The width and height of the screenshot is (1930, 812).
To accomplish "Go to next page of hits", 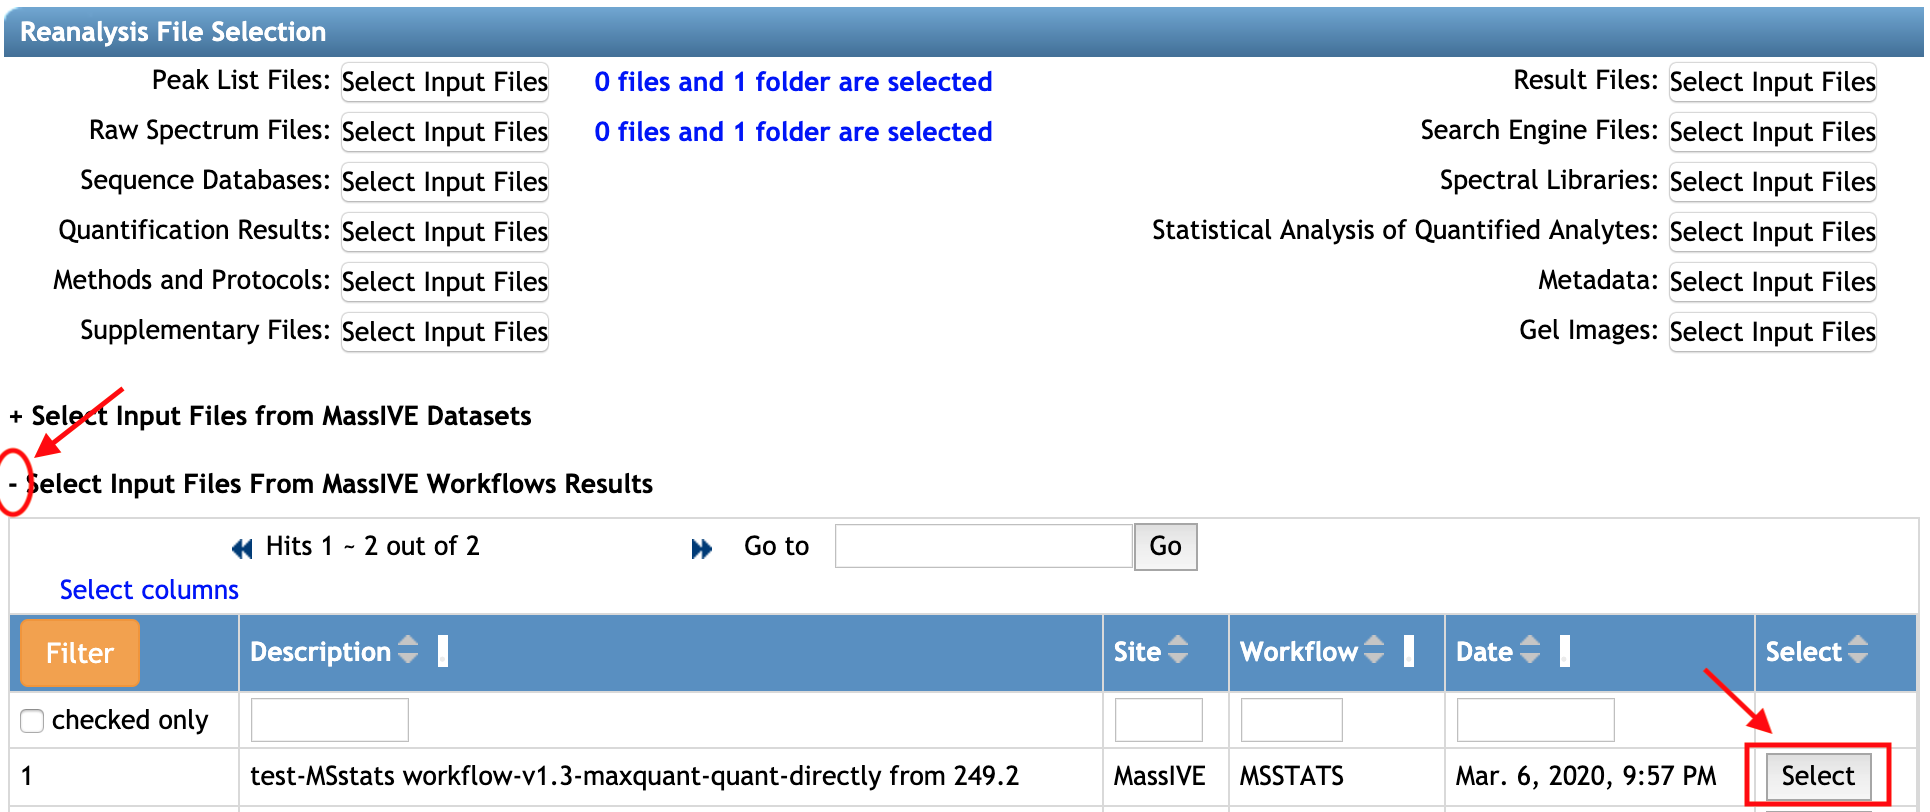I will tap(701, 548).
